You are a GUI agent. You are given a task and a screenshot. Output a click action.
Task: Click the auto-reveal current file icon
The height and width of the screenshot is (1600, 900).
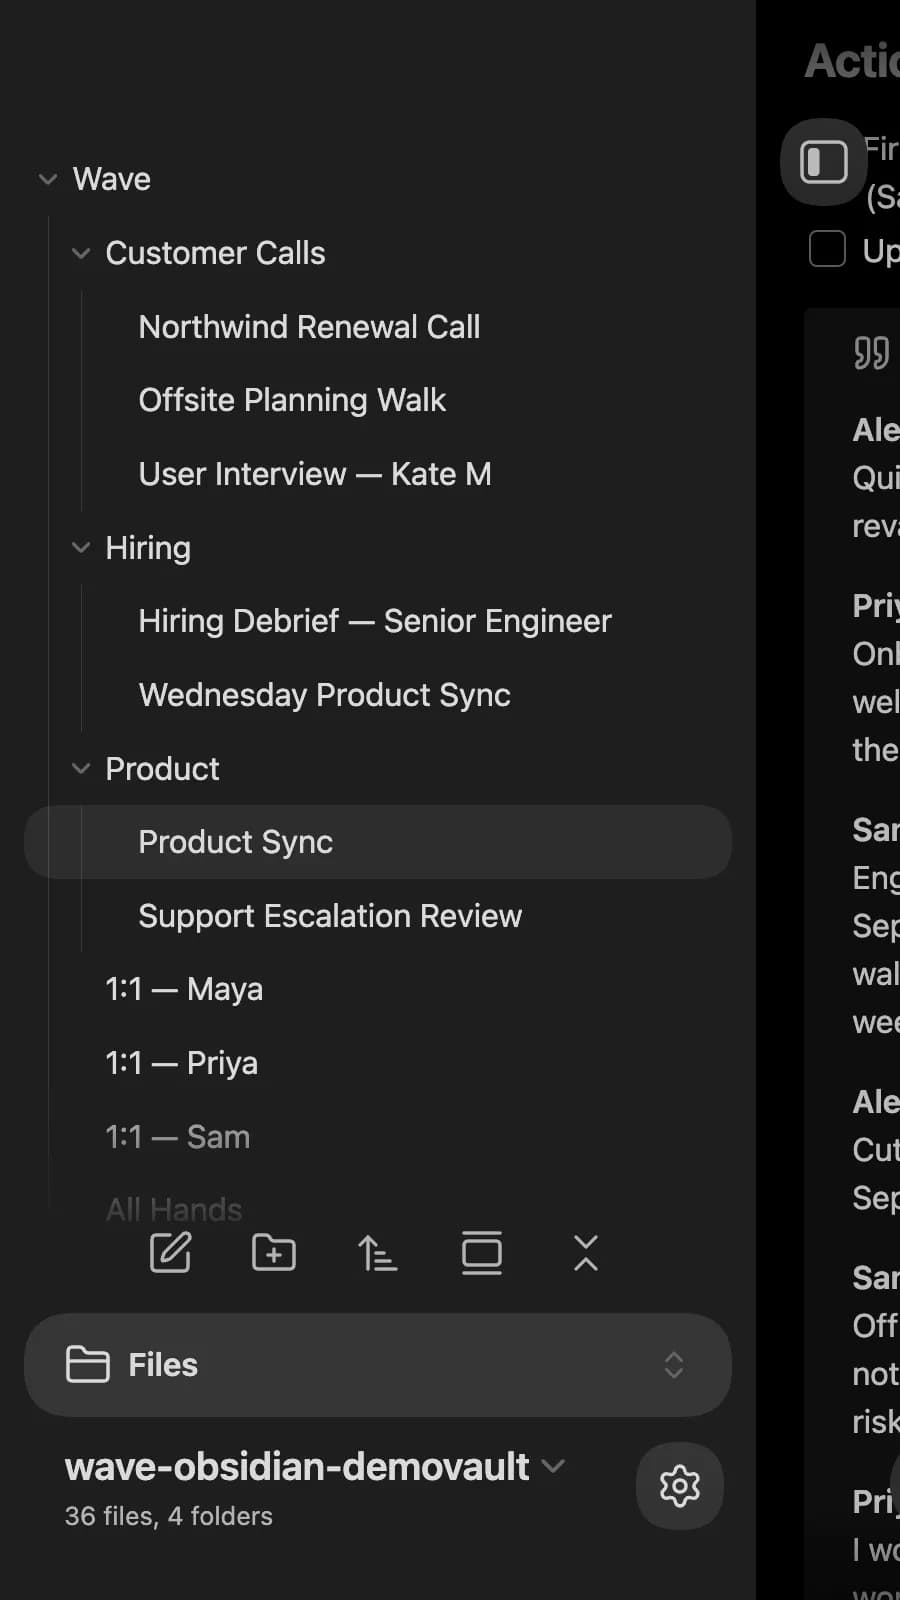(x=481, y=1252)
